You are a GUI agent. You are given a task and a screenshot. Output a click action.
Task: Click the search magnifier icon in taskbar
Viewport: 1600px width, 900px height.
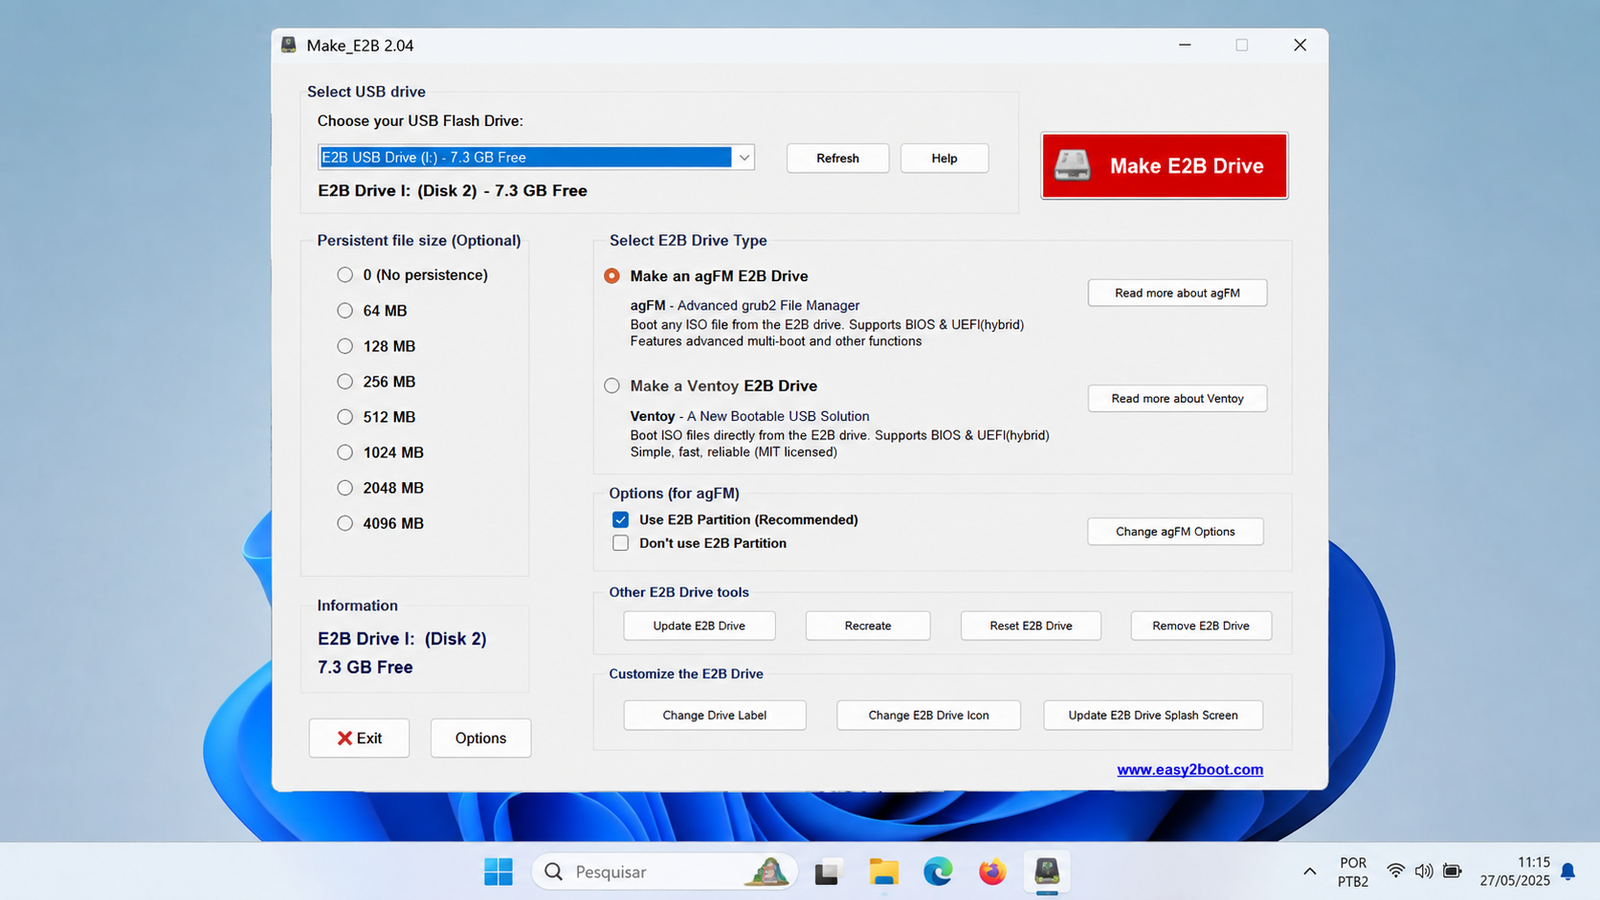553,872
